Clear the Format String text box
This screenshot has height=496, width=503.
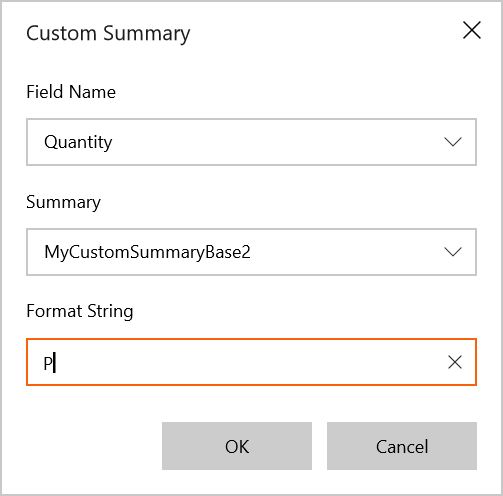coord(455,362)
